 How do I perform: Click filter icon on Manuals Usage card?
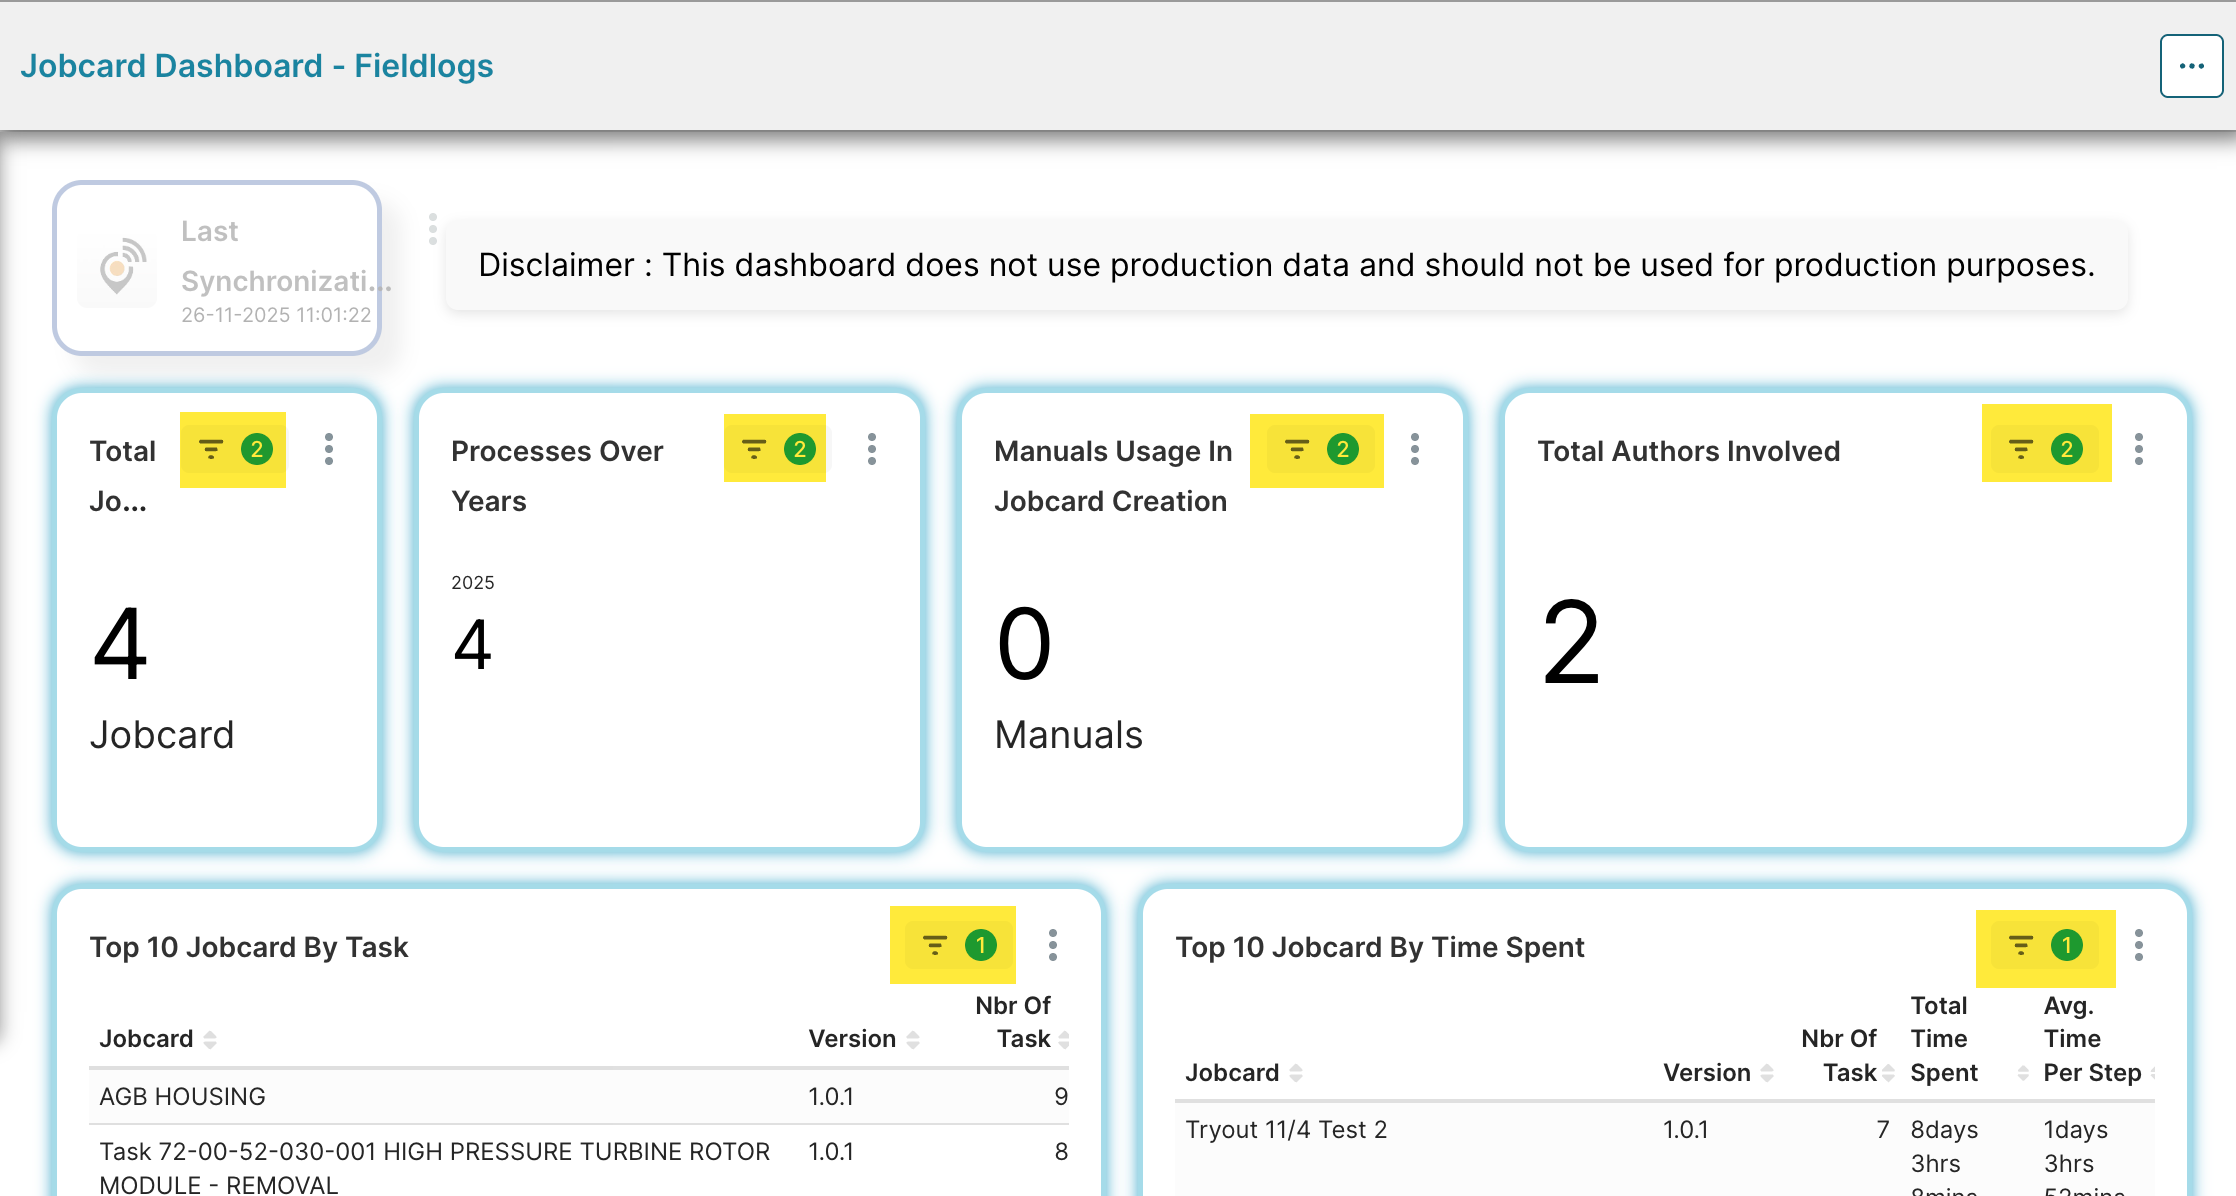coord(1297,450)
